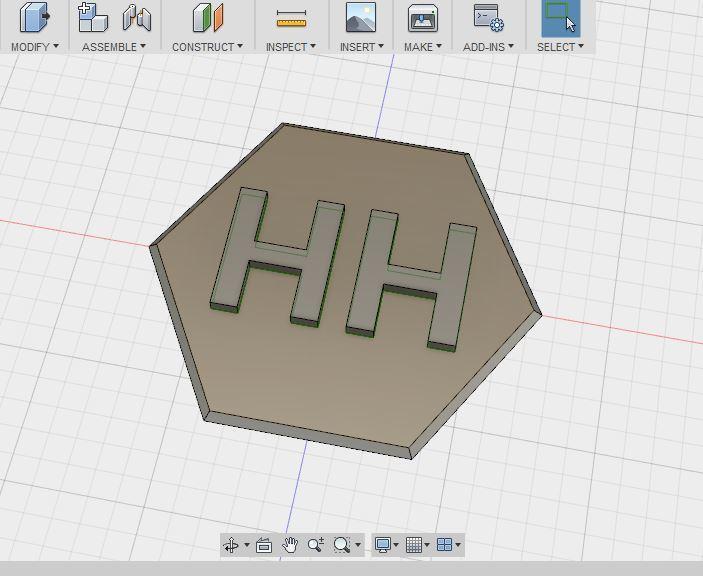Click the Look At tool icon

264,545
